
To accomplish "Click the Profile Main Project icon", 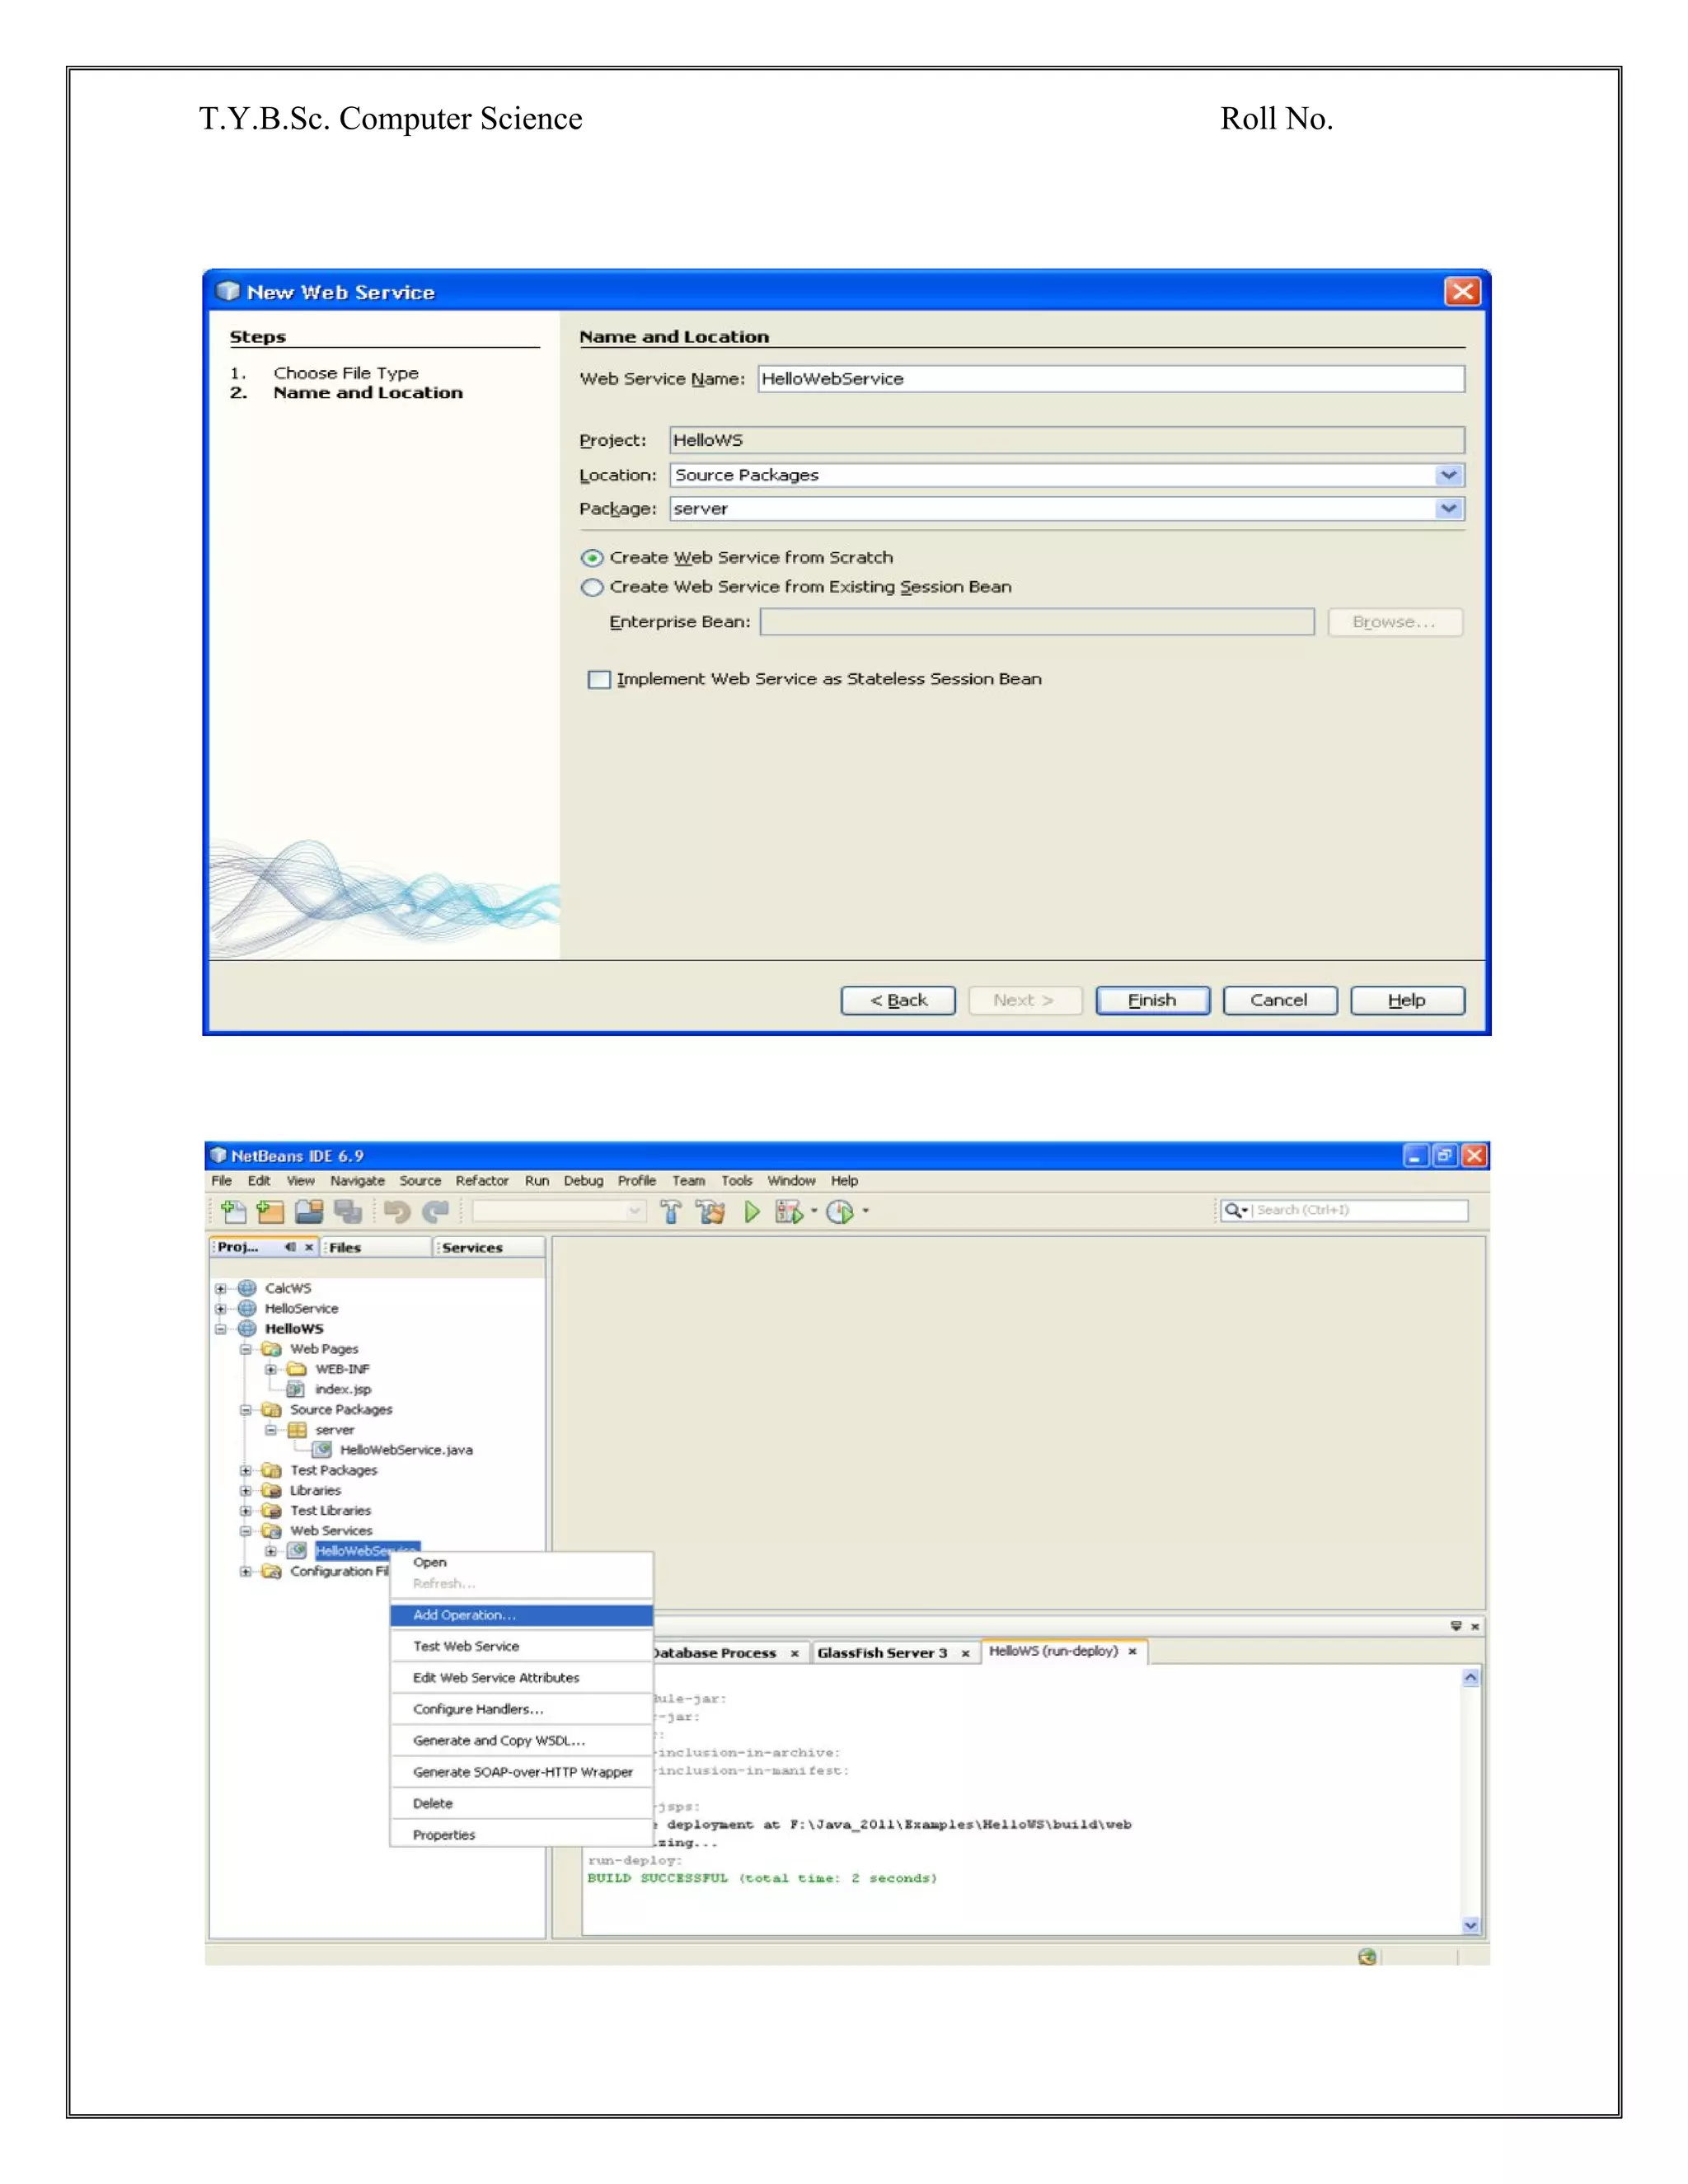I will point(840,1212).
